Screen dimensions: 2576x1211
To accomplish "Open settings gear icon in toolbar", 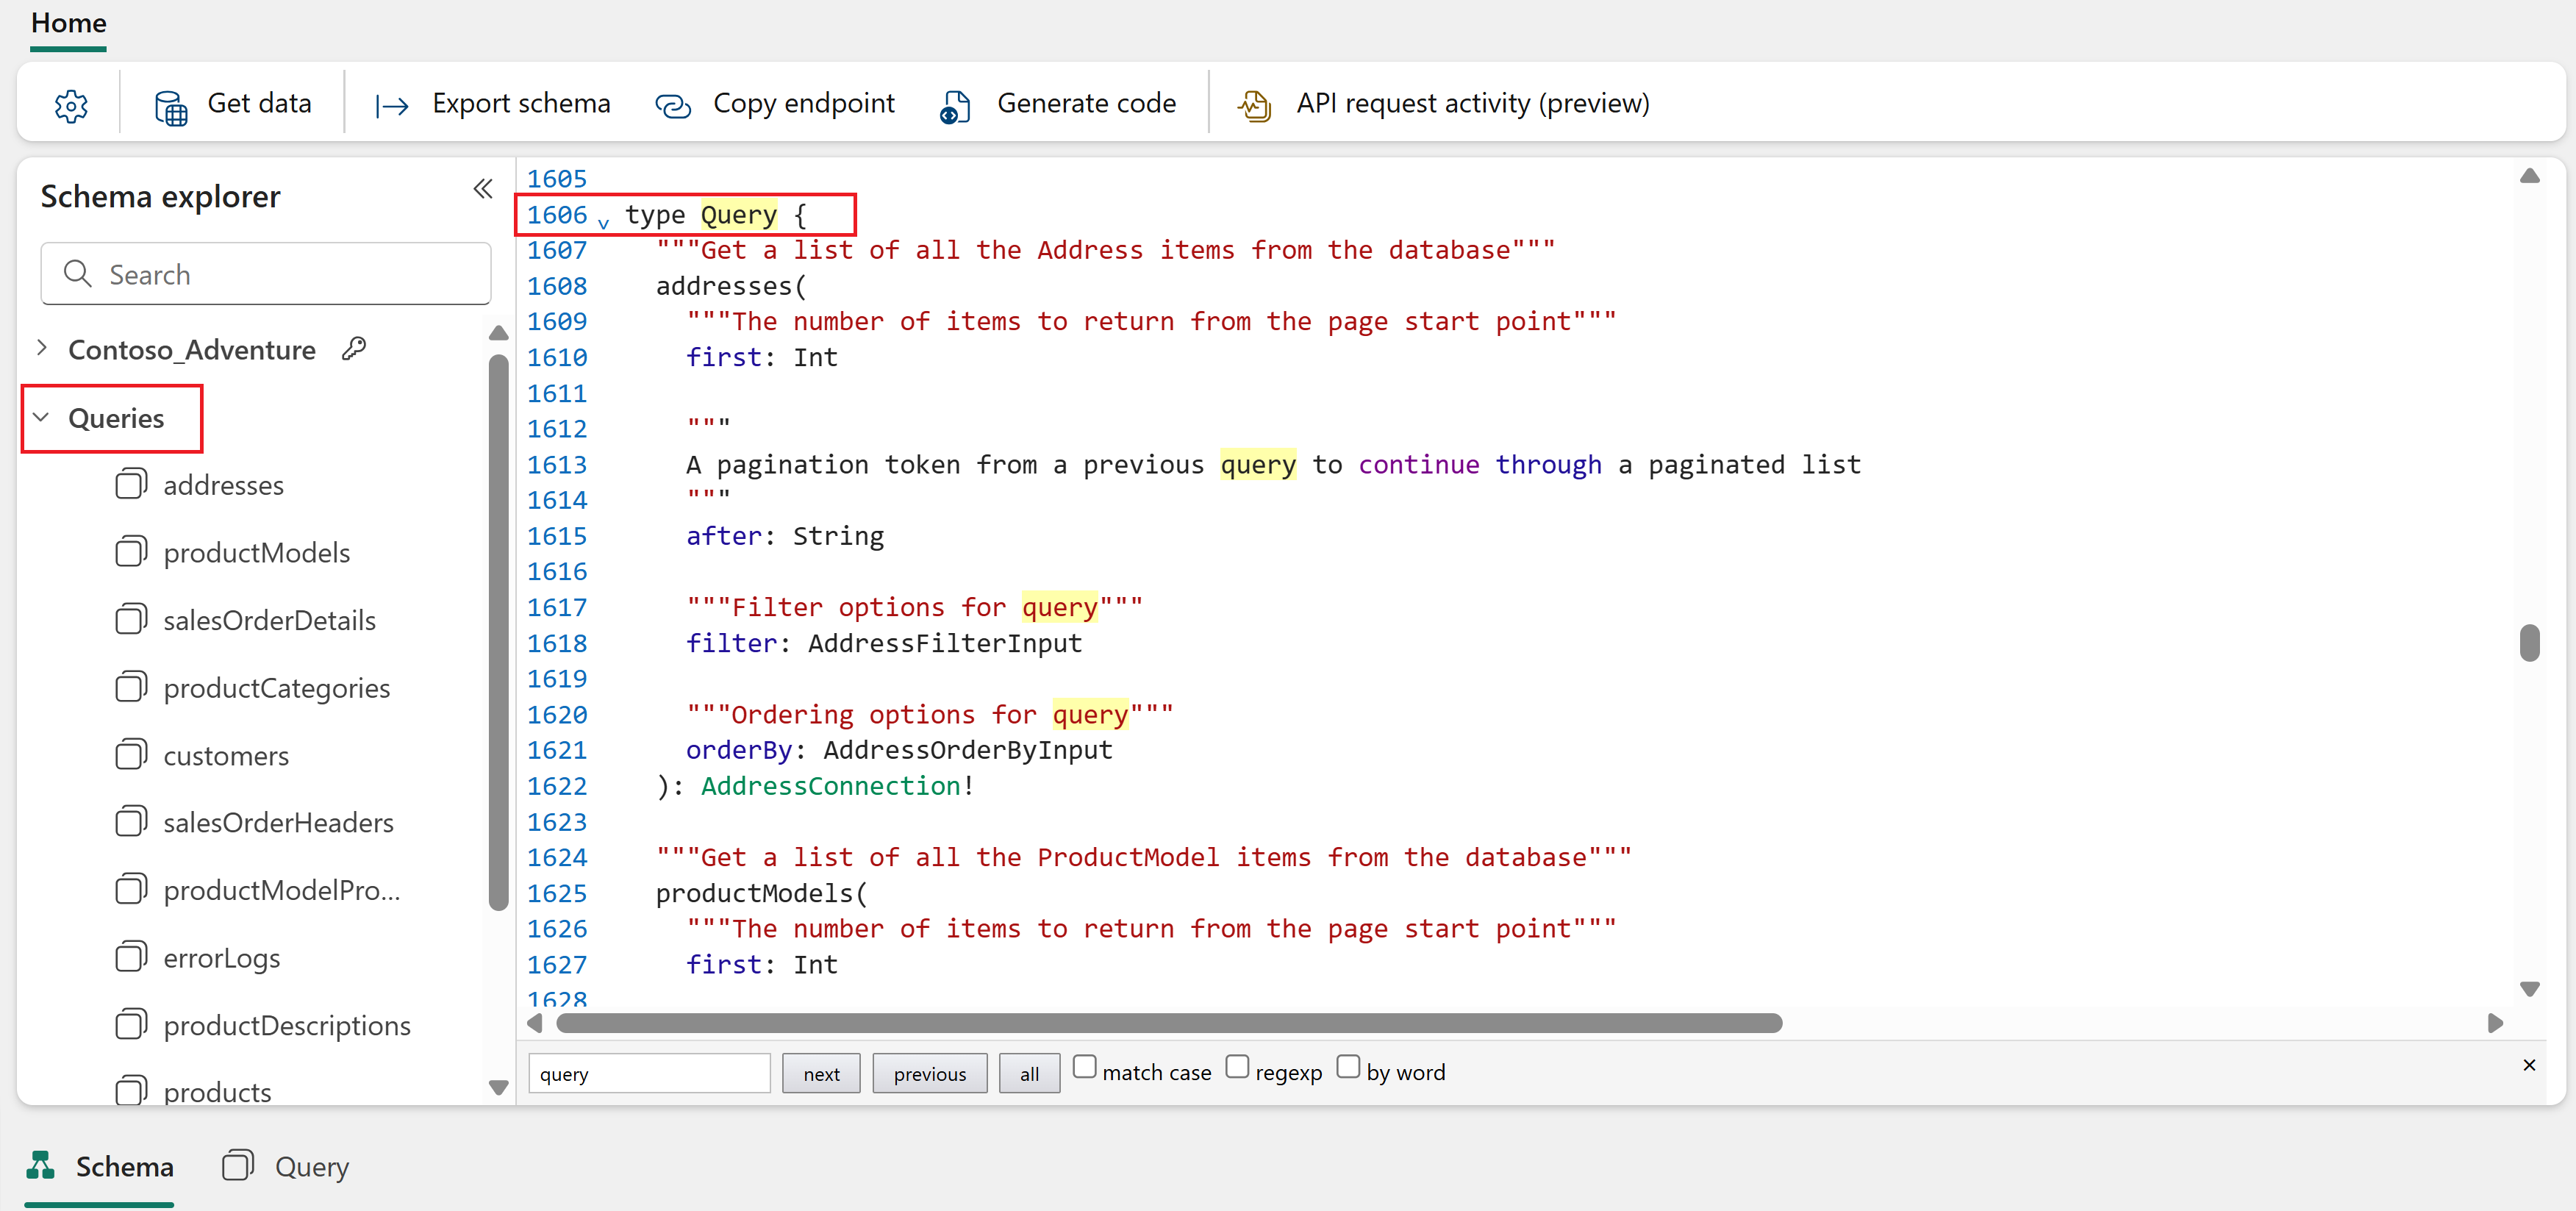I will 71,105.
